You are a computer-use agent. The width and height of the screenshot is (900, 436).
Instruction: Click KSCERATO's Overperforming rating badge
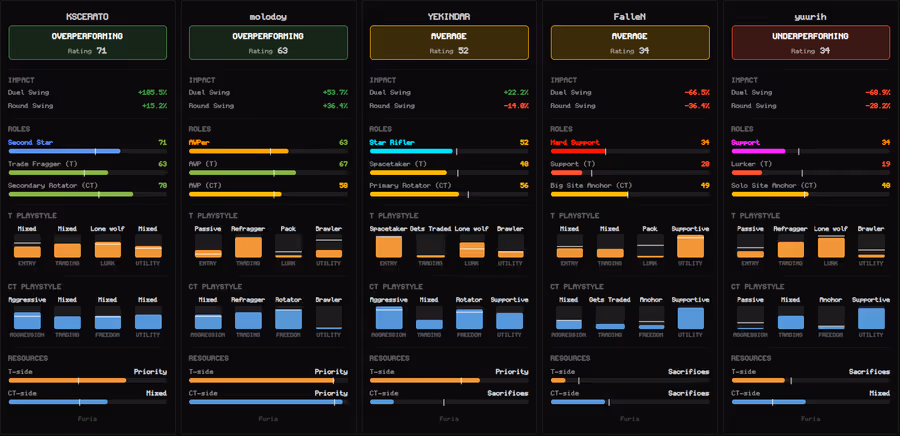point(87,42)
